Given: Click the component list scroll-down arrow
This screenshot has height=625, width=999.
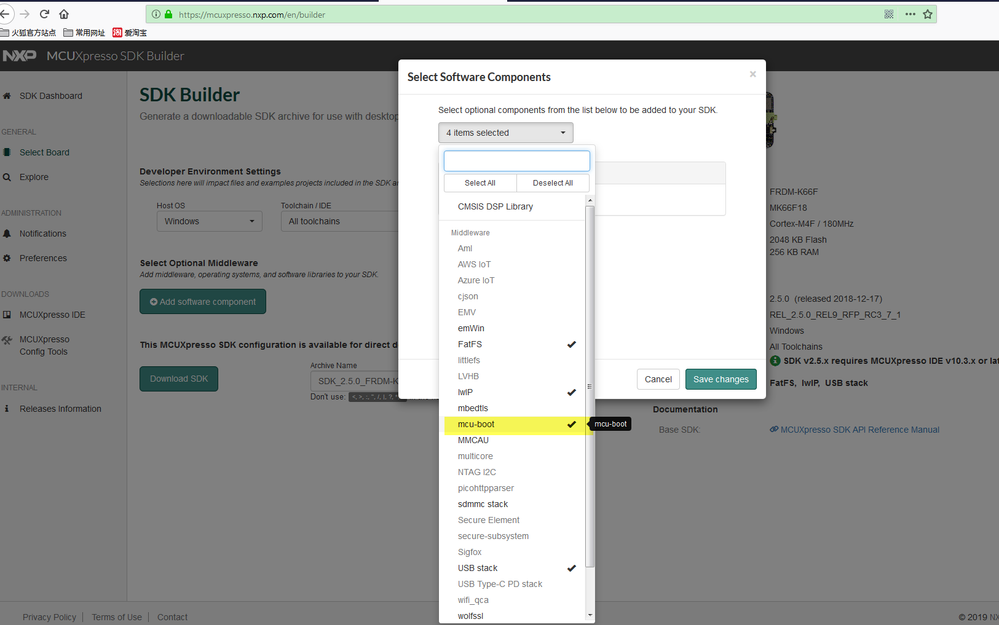Looking at the screenshot, I should (x=590, y=615).
